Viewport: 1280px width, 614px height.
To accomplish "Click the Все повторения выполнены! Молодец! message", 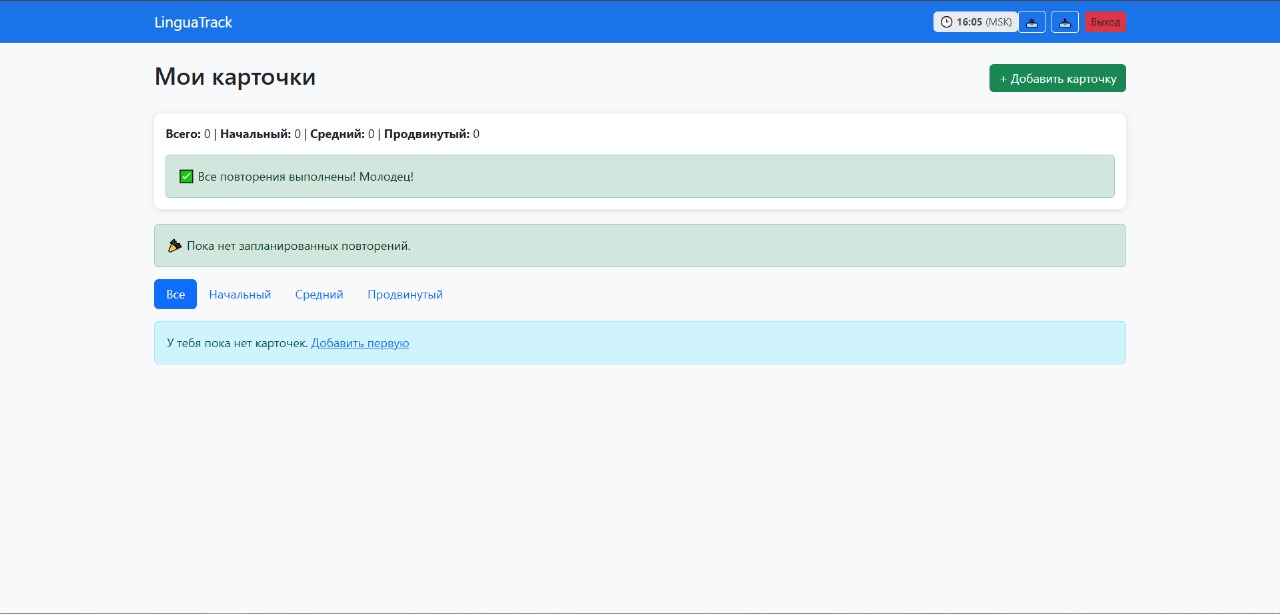I will [306, 176].
